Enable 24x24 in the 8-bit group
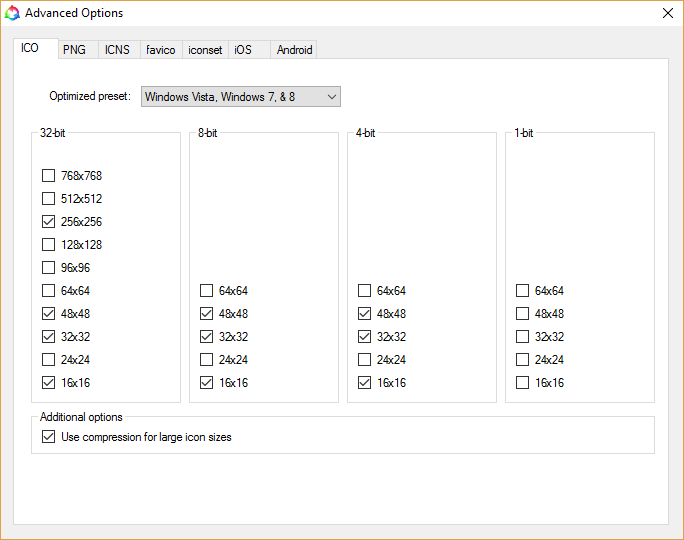The width and height of the screenshot is (684, 540). pos(207,360)
